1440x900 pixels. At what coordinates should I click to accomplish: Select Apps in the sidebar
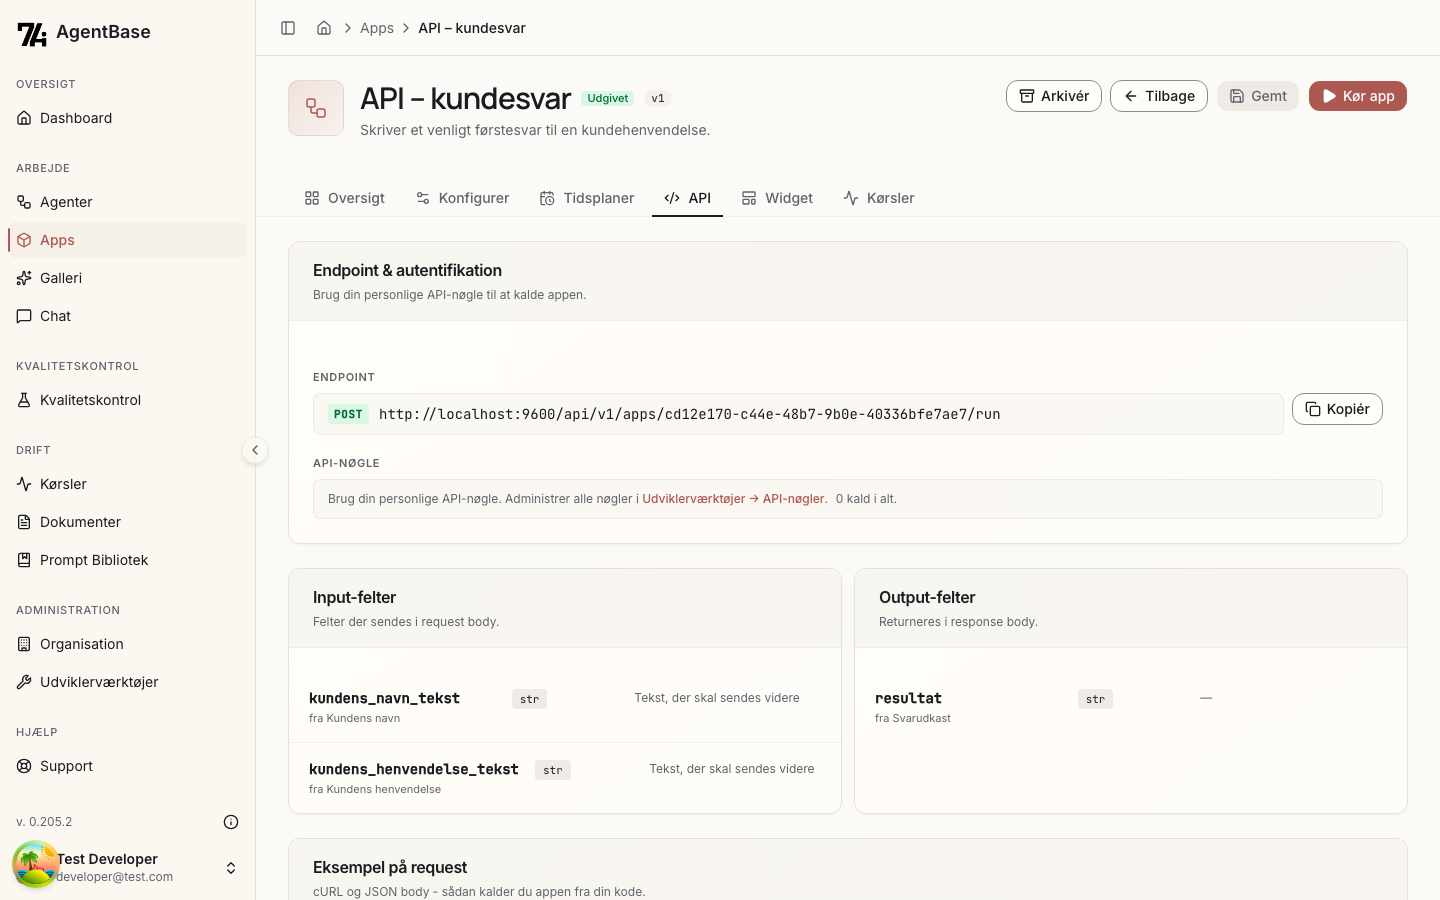pyautogui.click(x=127, y=240)
